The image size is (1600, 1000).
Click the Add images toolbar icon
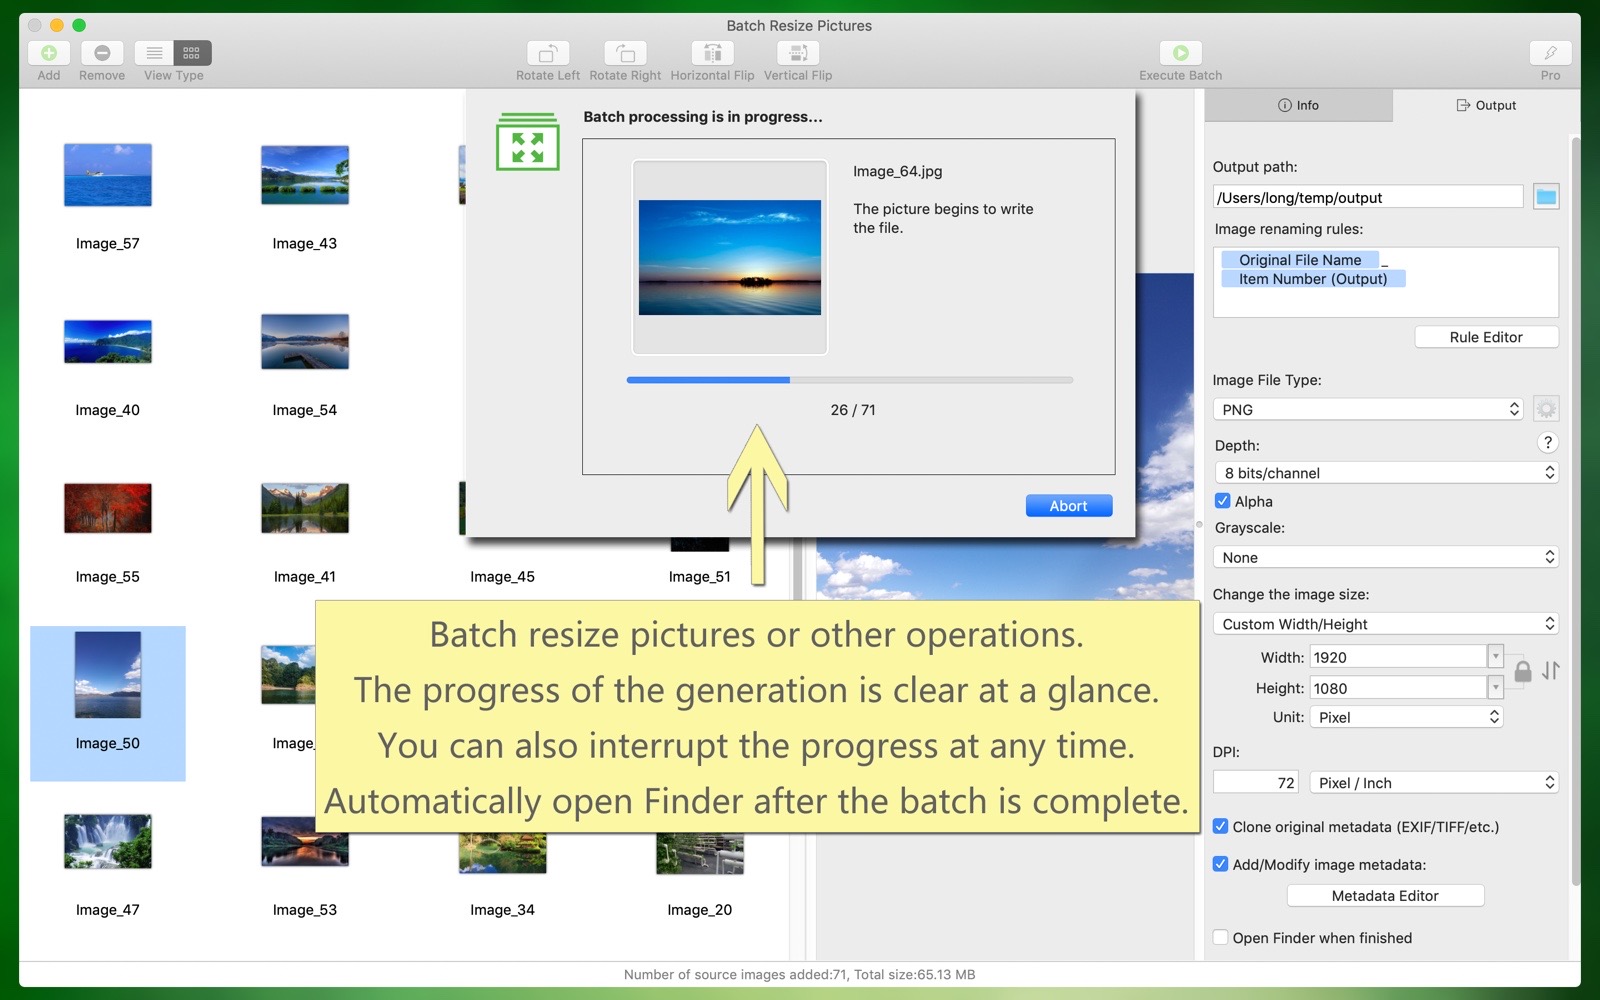click(48, 53)
